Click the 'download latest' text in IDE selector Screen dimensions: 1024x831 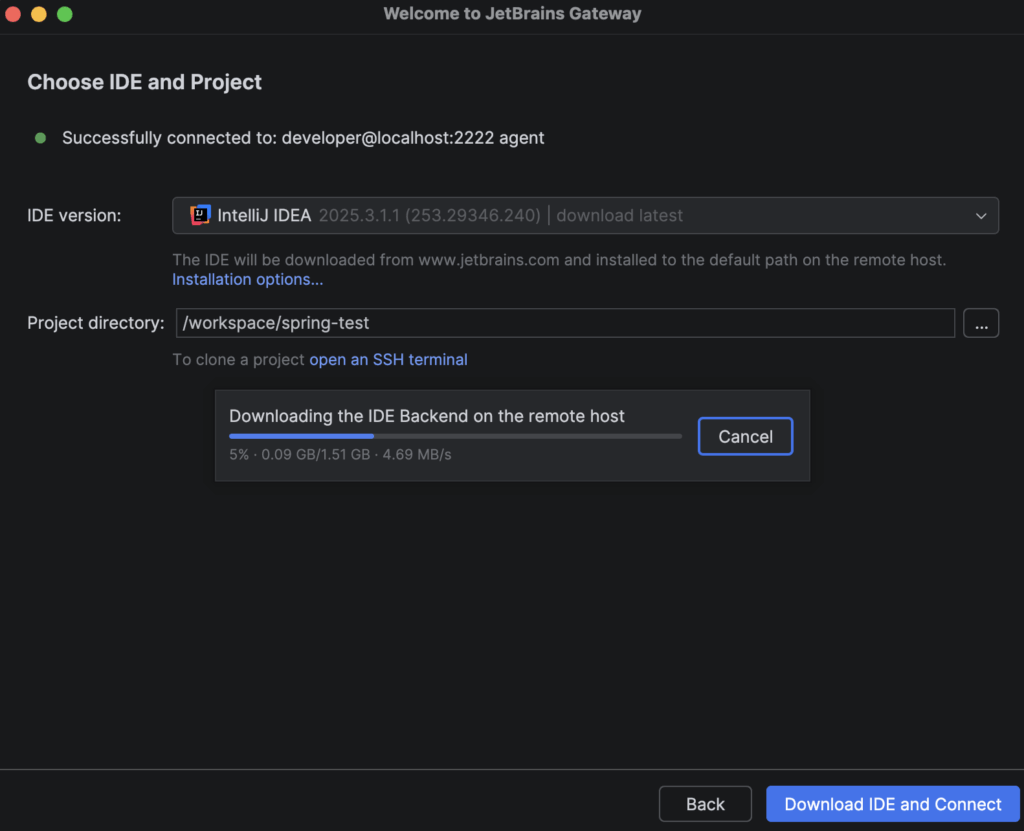pos(619,215)
